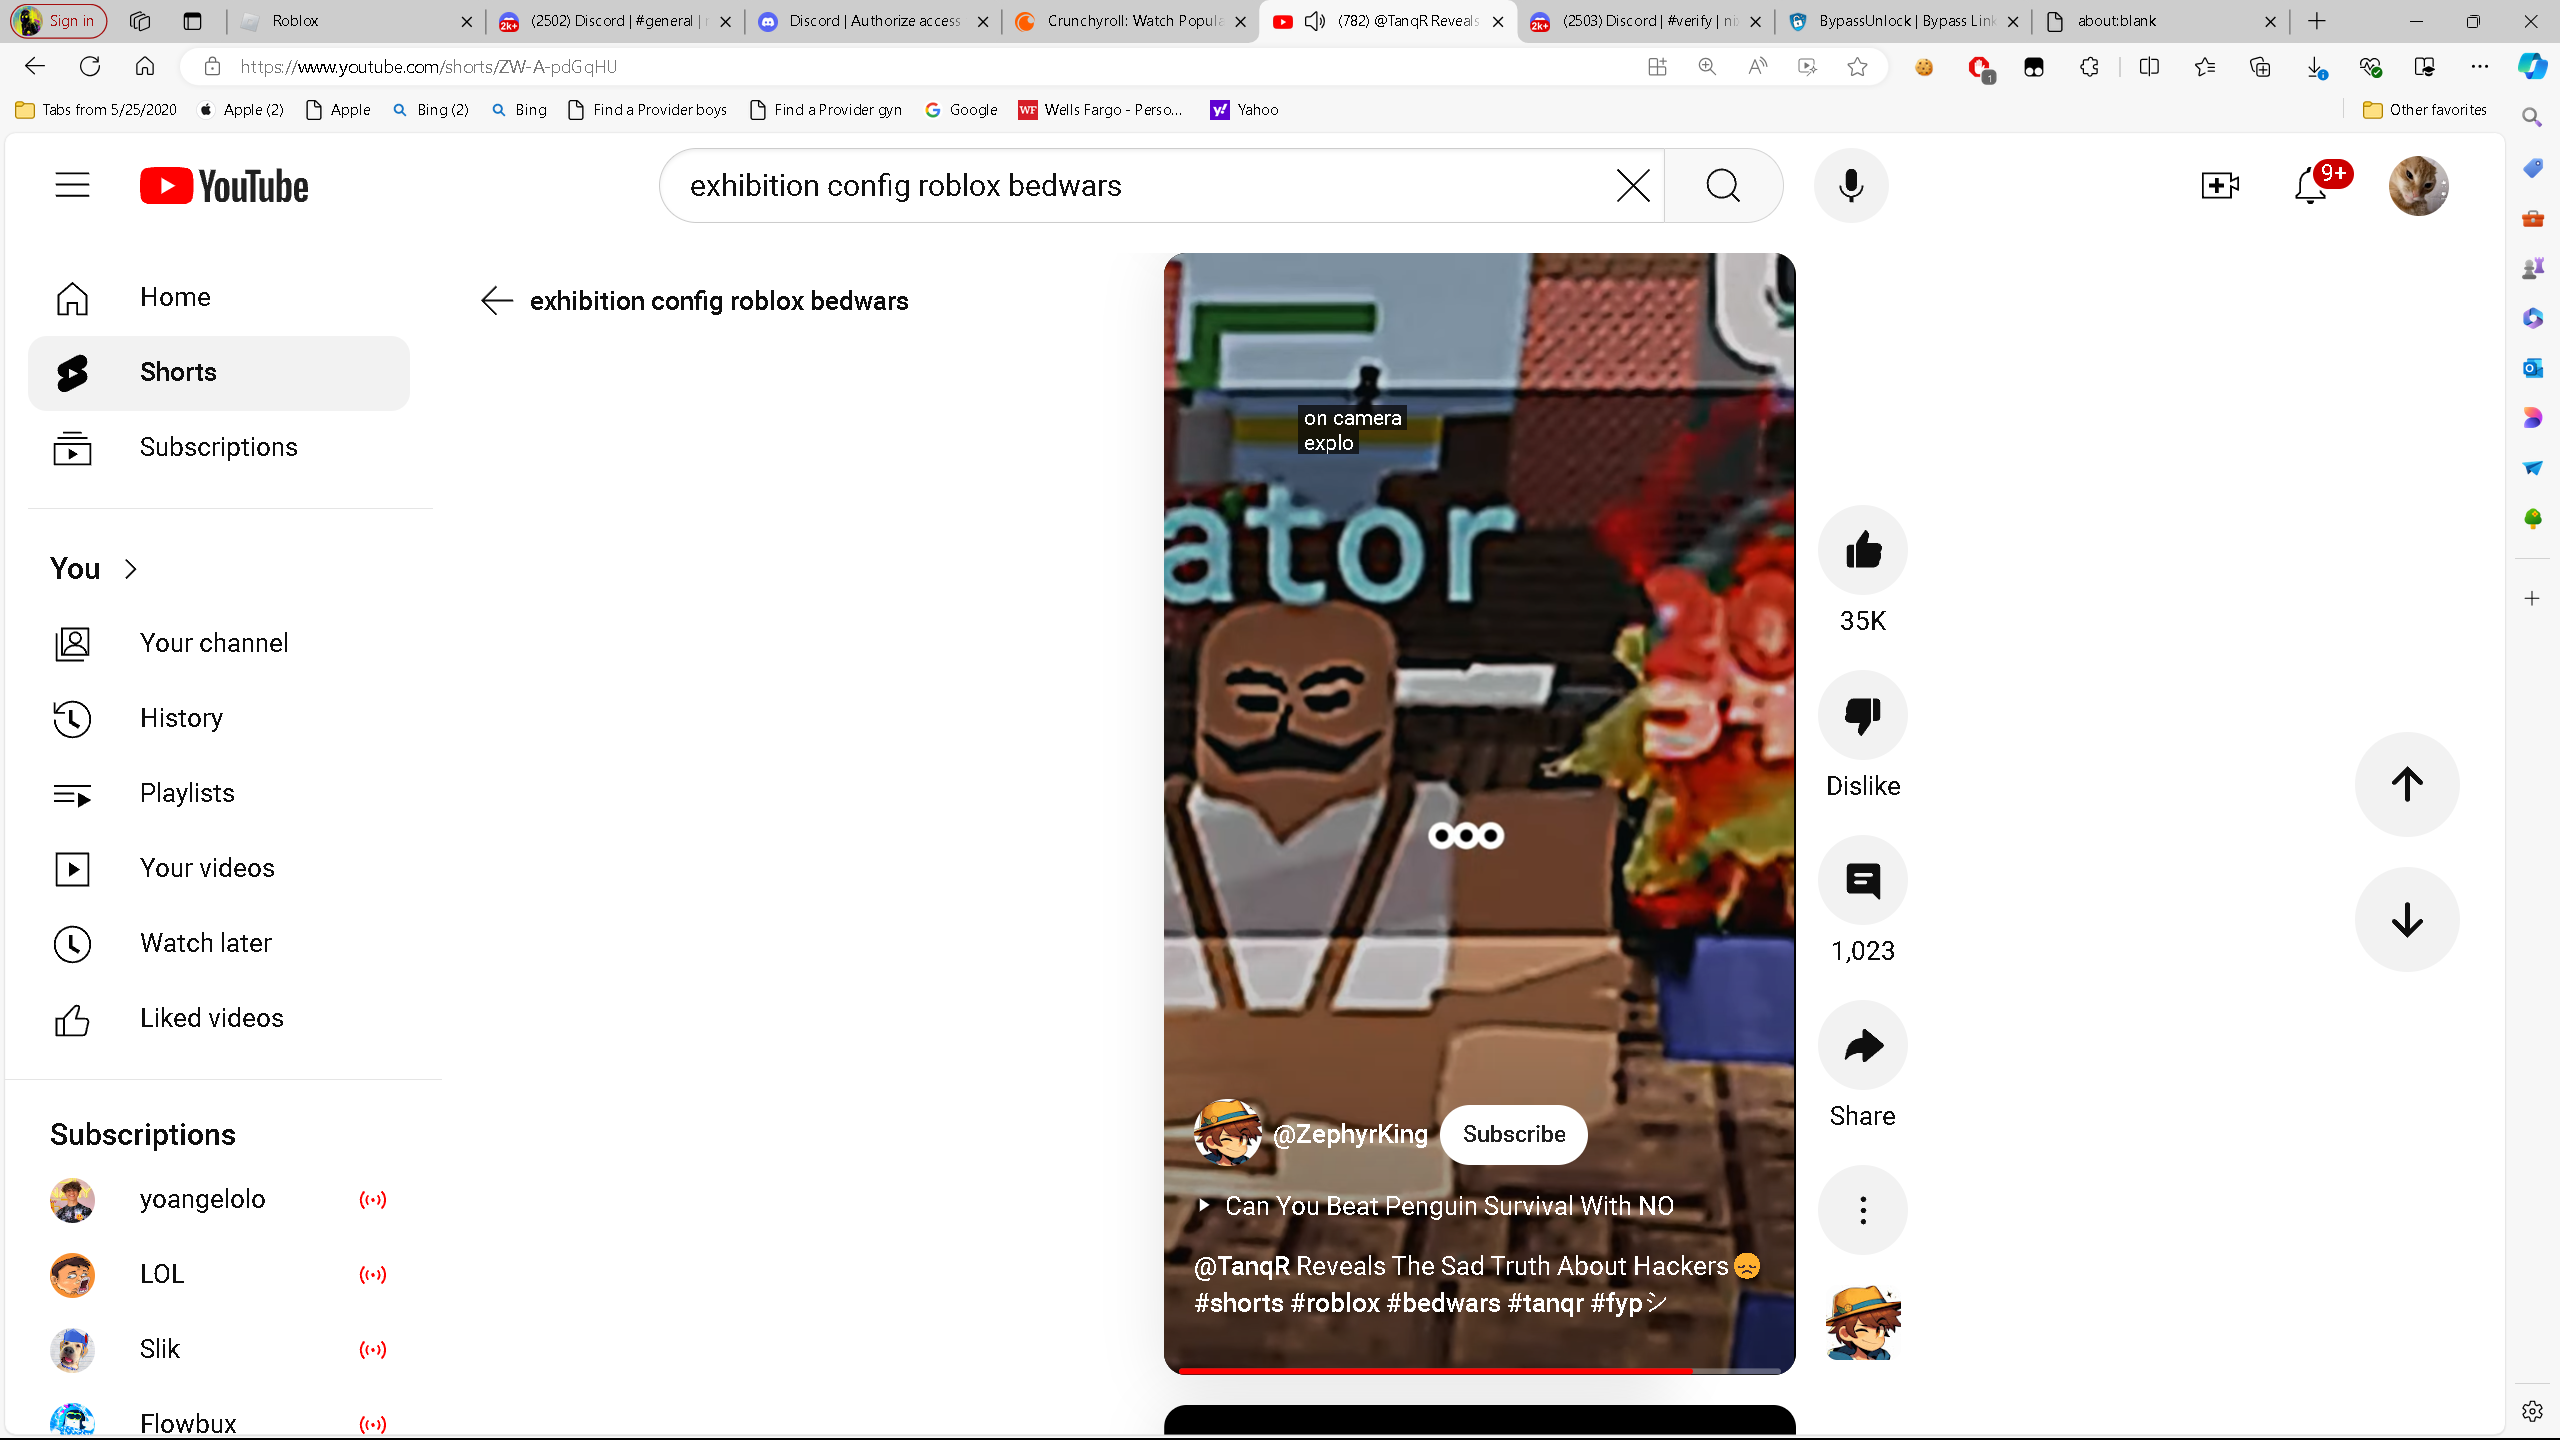Viewport: 2560px width, 1440px height.
Task: Toggle the hamburger guide menu
Action: (x=72, y=186)
